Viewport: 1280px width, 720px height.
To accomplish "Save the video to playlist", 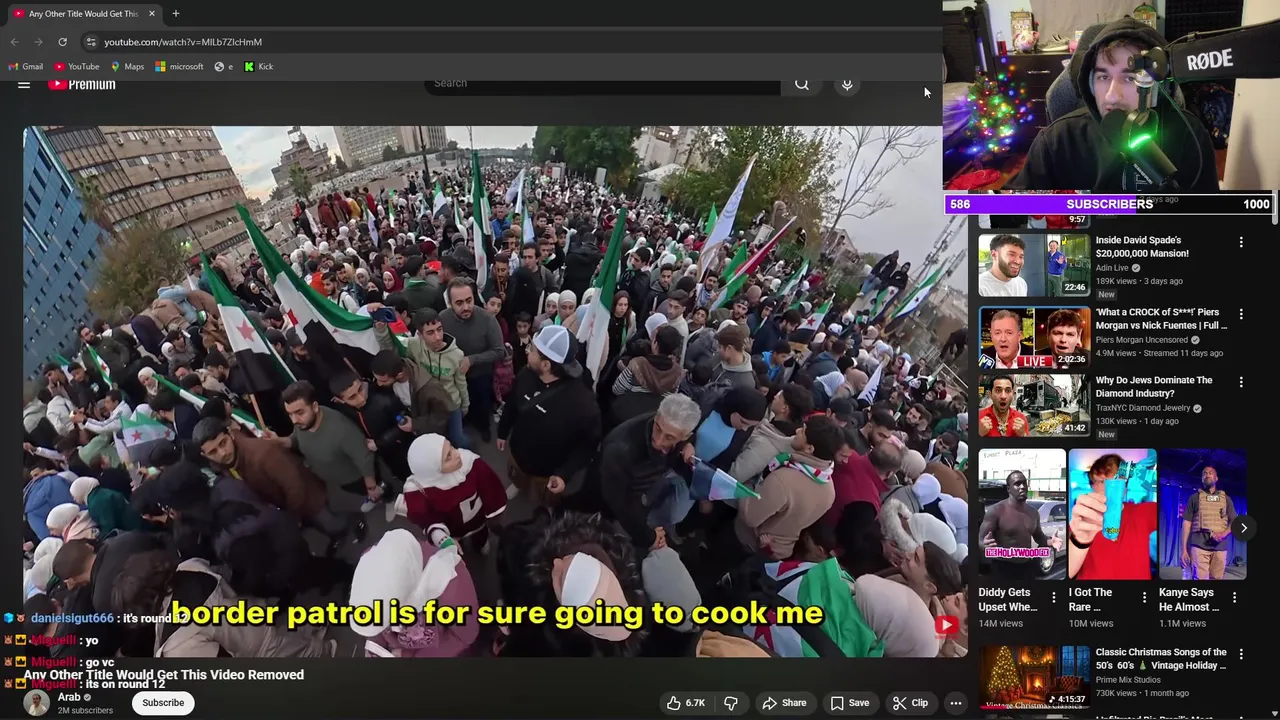I will [850, 703].
